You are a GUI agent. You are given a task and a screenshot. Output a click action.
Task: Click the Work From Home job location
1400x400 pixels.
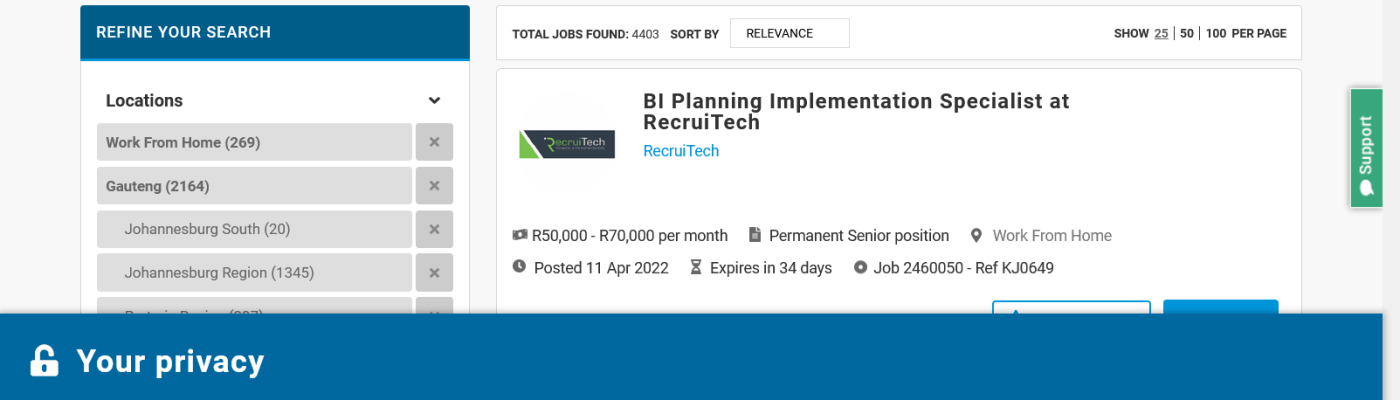pos(1052,236)
